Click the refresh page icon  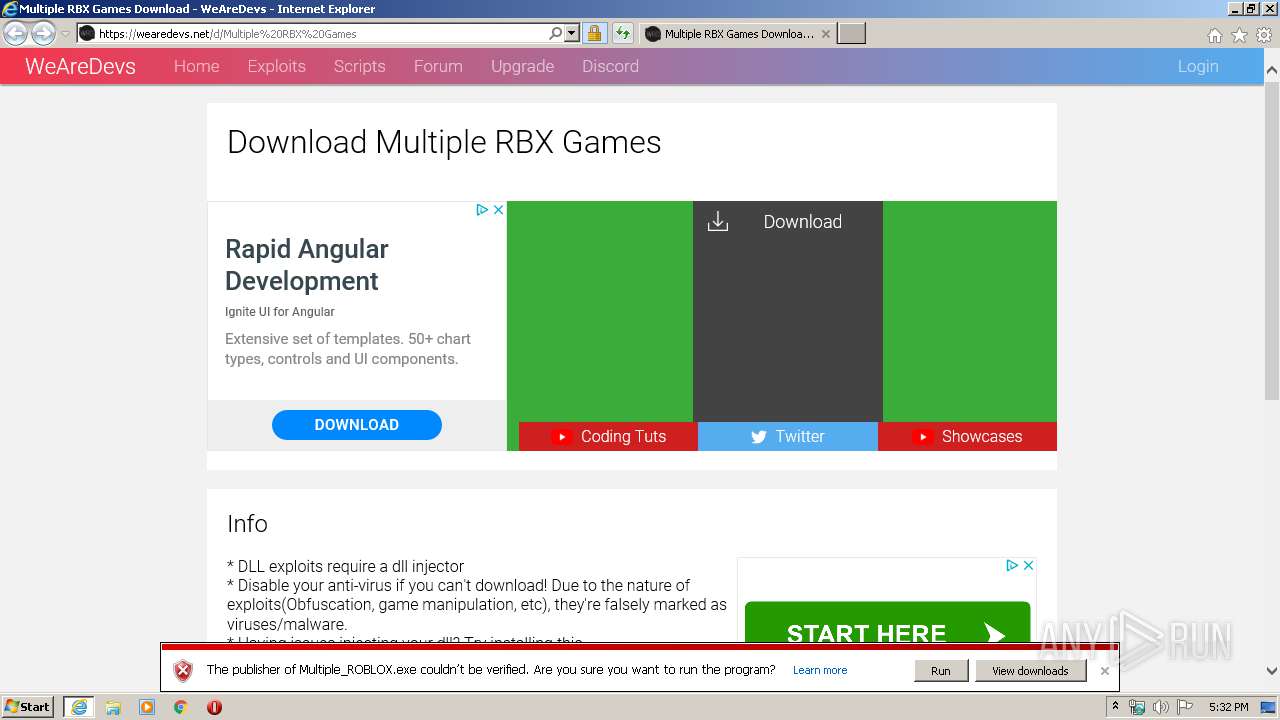(623, 33)
